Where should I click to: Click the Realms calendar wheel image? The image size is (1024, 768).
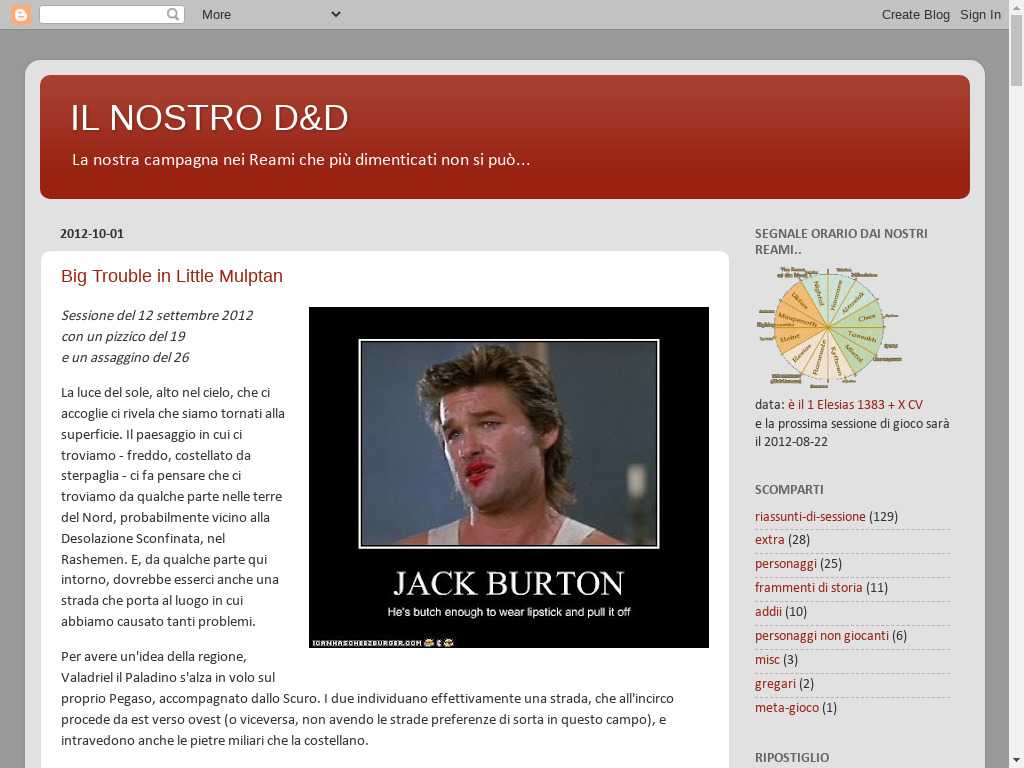pos(829,326)
